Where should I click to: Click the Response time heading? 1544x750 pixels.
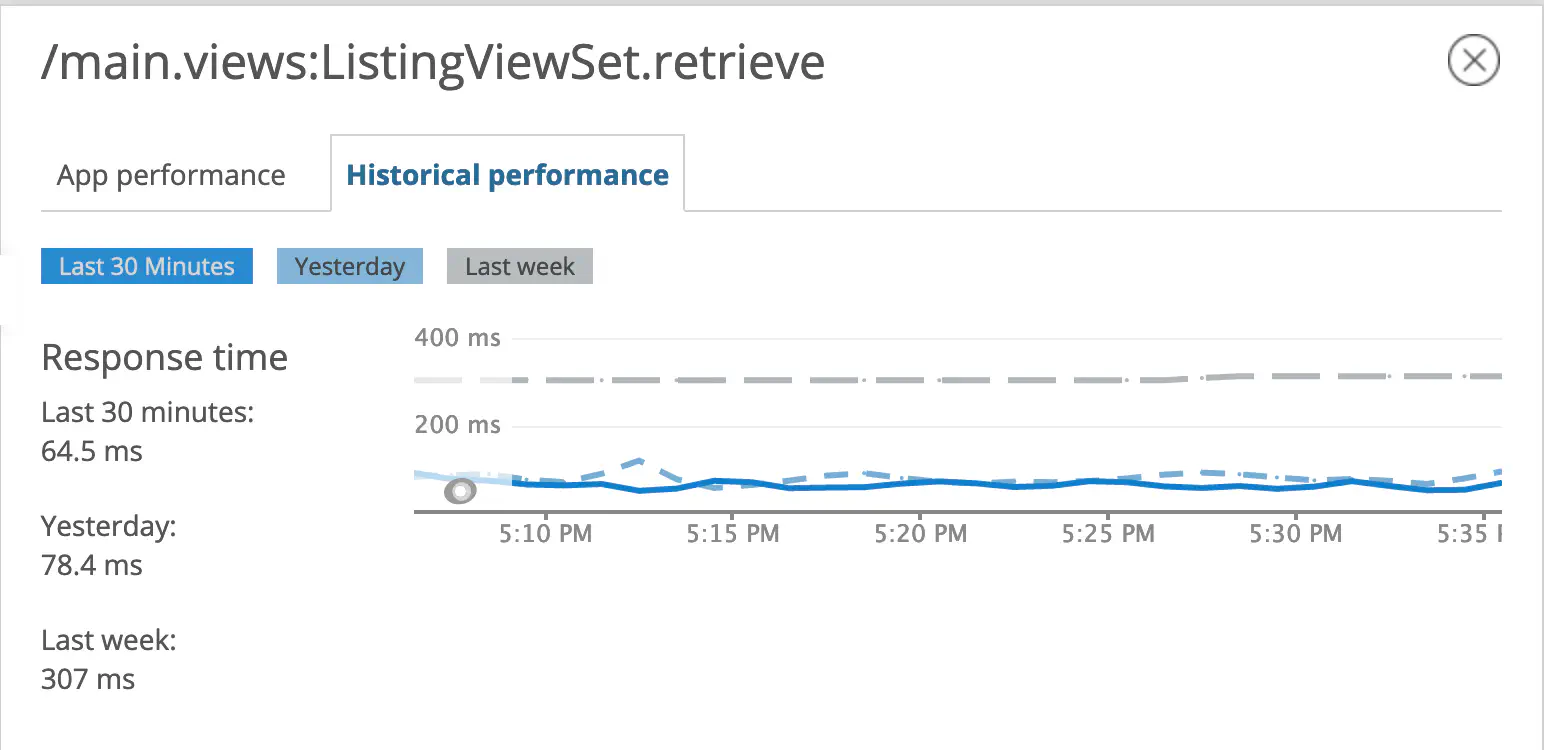tap(163, 357)
